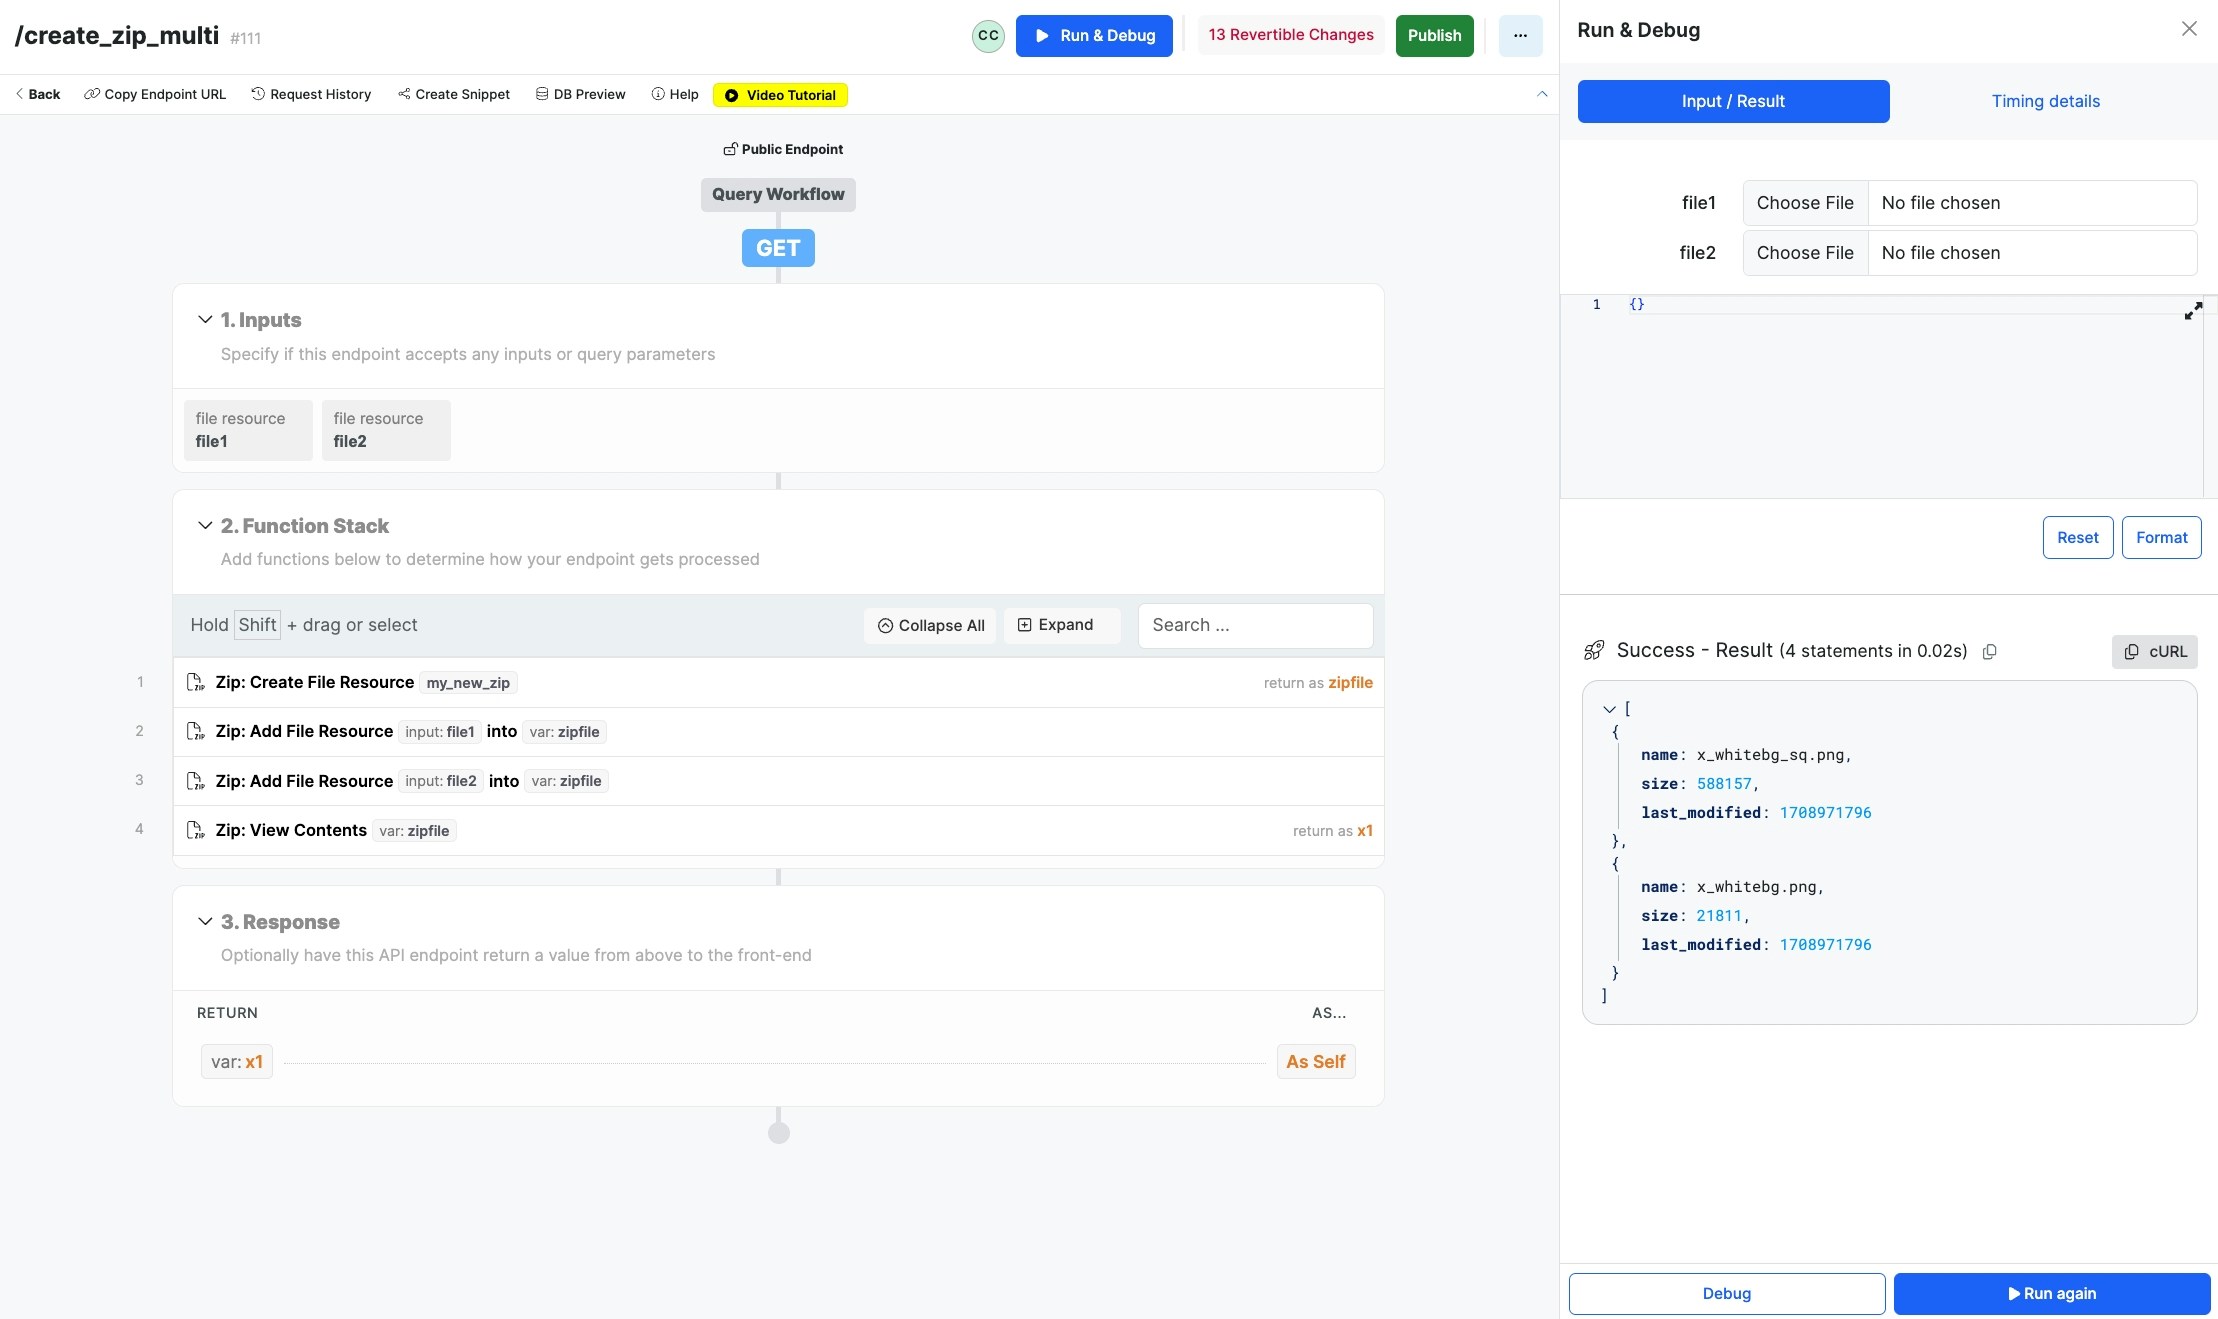Collapse the JSON result array
Image resolution: width=2218 pixels, height=1319 pixels.
pyautogui.click(x=1609, y=710)
